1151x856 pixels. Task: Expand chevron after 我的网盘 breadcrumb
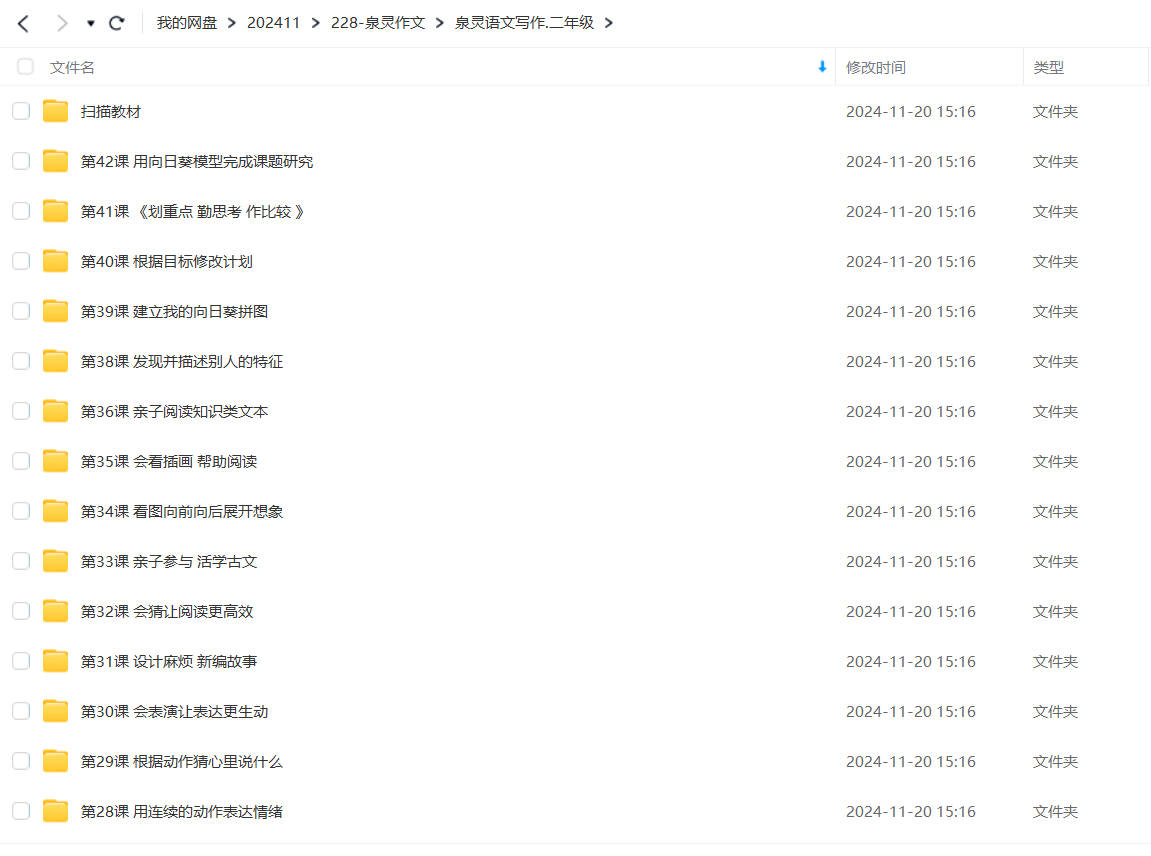click(x=232, y=23)
